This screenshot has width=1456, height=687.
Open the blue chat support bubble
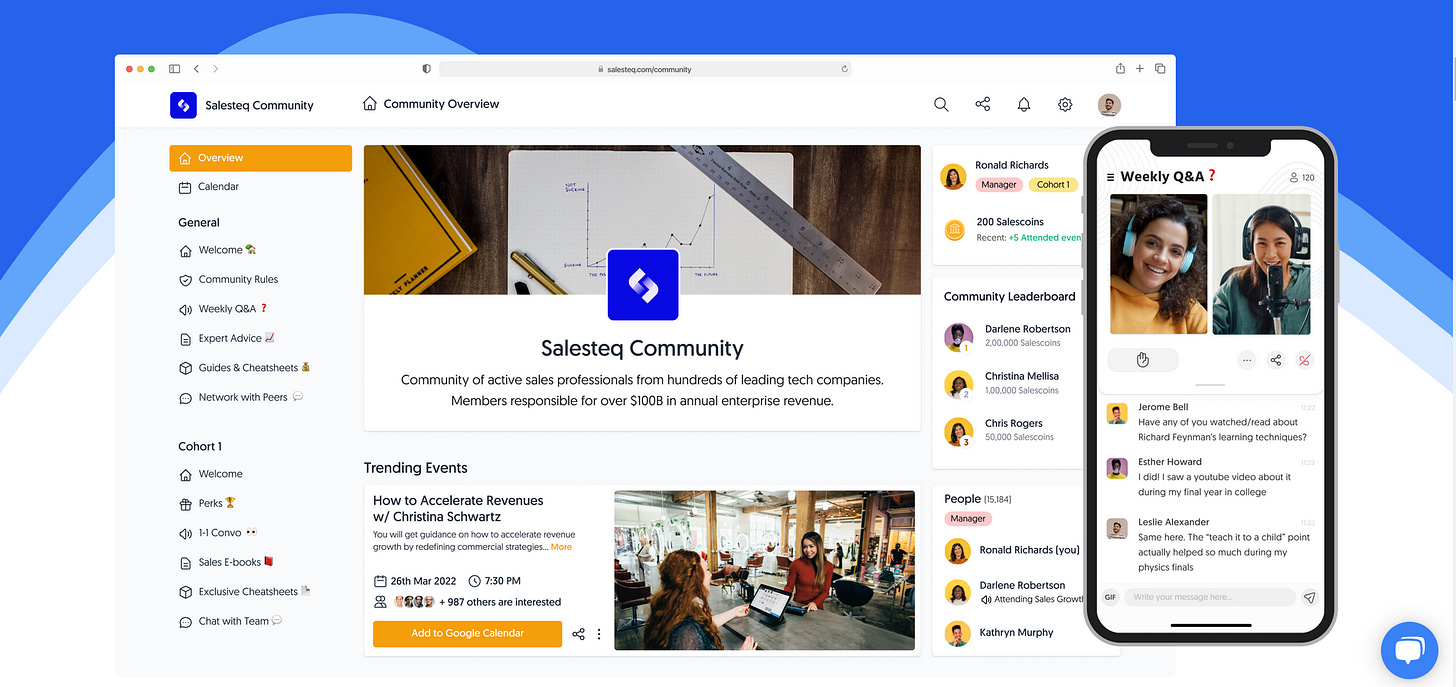pyautogui.click(x=1409, y=650)
